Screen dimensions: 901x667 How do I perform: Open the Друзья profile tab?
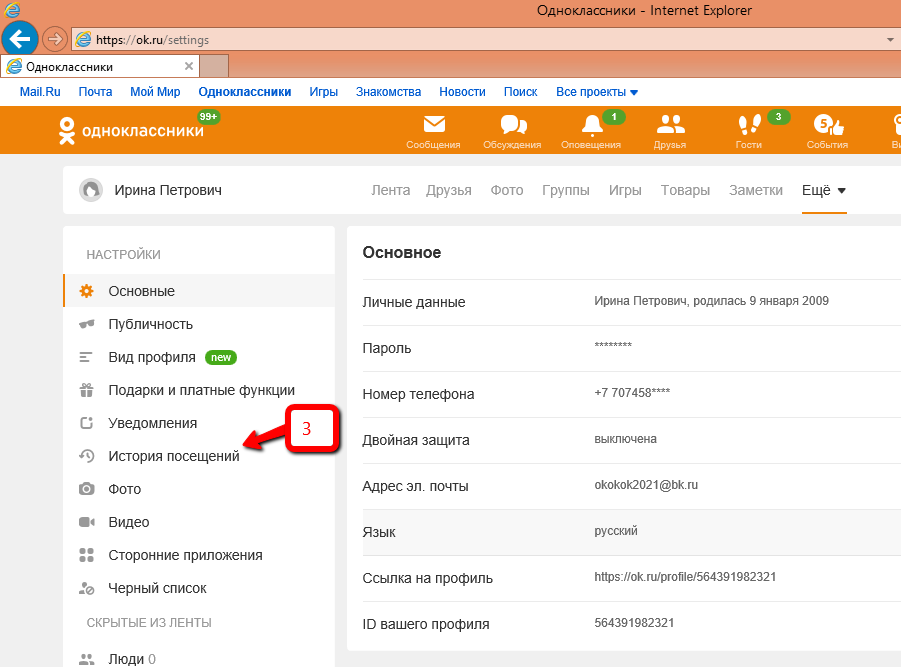click(449, 190)
